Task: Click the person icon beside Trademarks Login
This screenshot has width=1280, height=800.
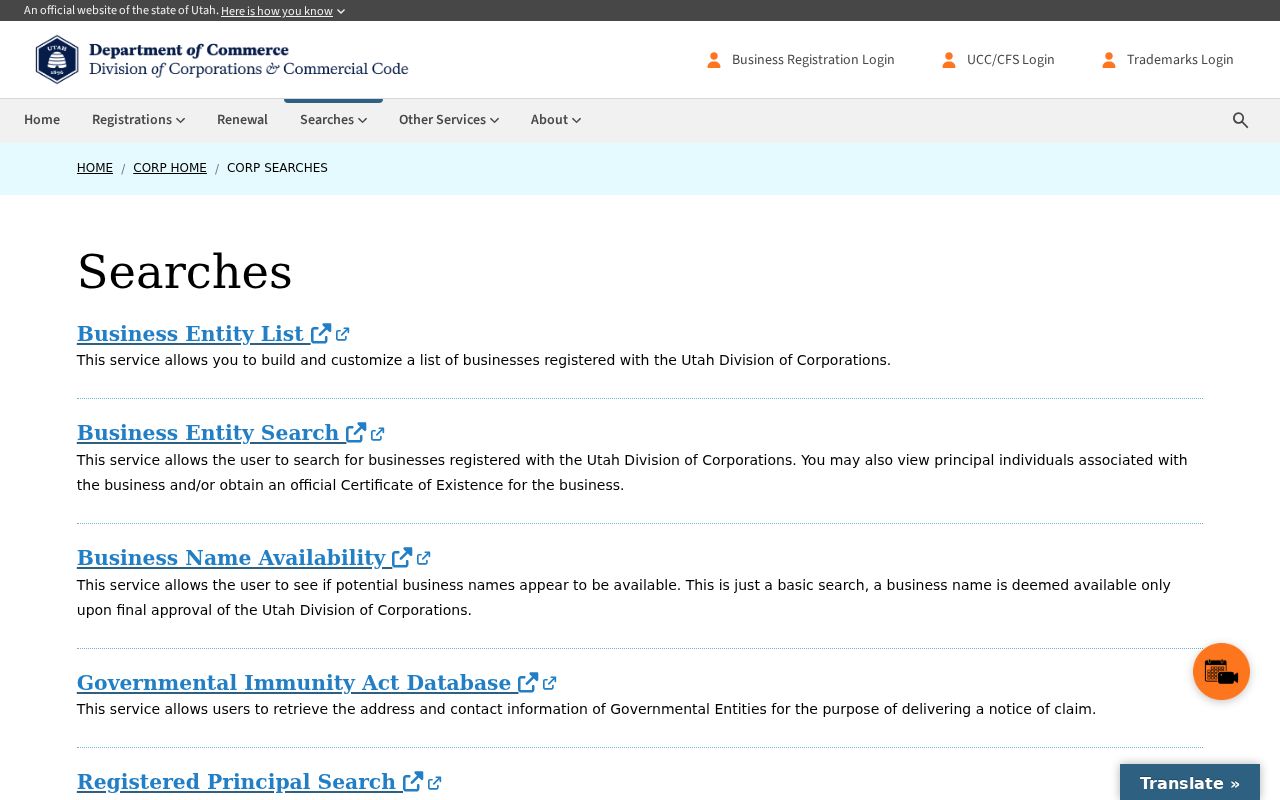Action: [x=1109, y=60]
